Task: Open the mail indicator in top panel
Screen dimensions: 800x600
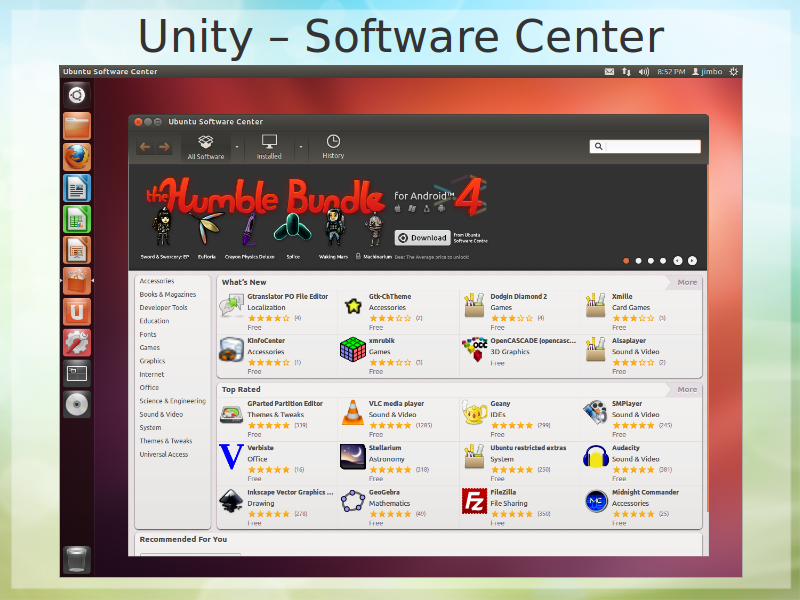Action: (x=609, y=72)
